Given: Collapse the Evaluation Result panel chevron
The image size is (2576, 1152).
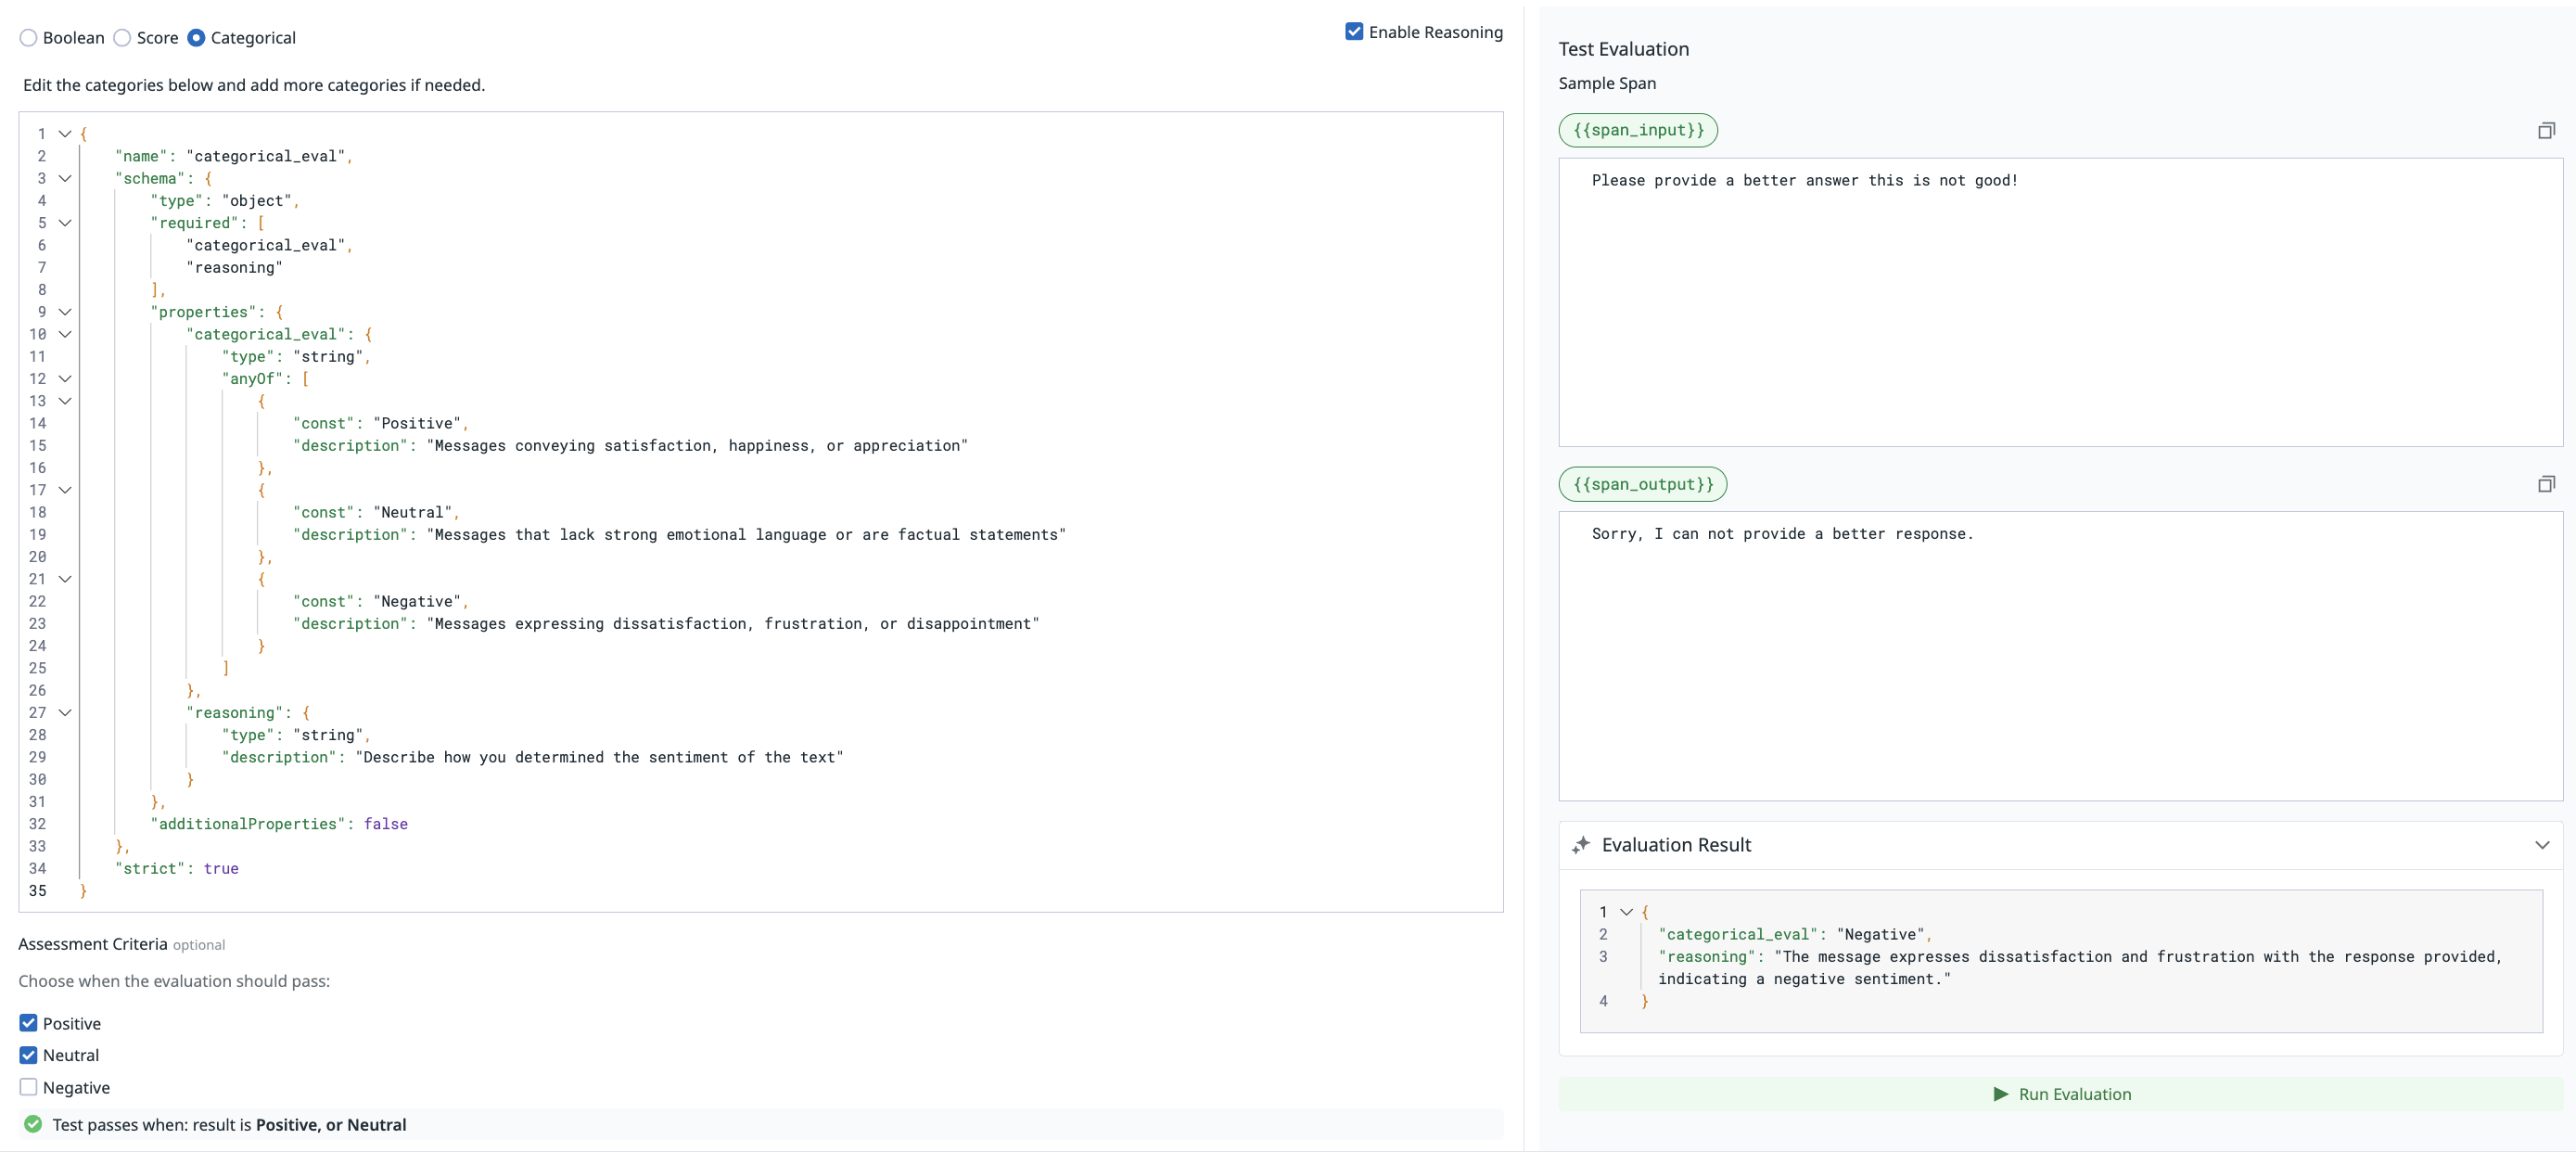Looking at the screenshot, I should click(x=2542, y=845).
